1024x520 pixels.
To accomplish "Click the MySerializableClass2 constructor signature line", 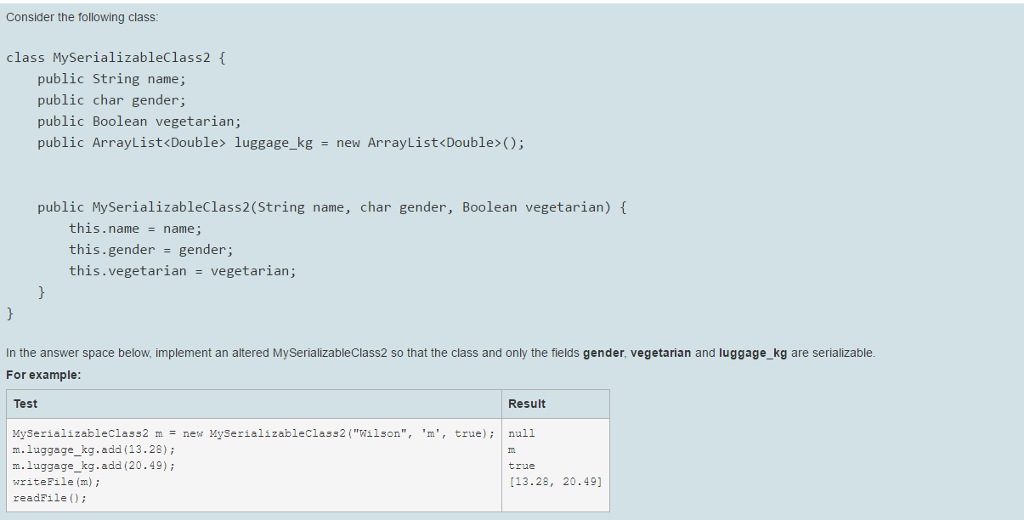I will (332, 207).
